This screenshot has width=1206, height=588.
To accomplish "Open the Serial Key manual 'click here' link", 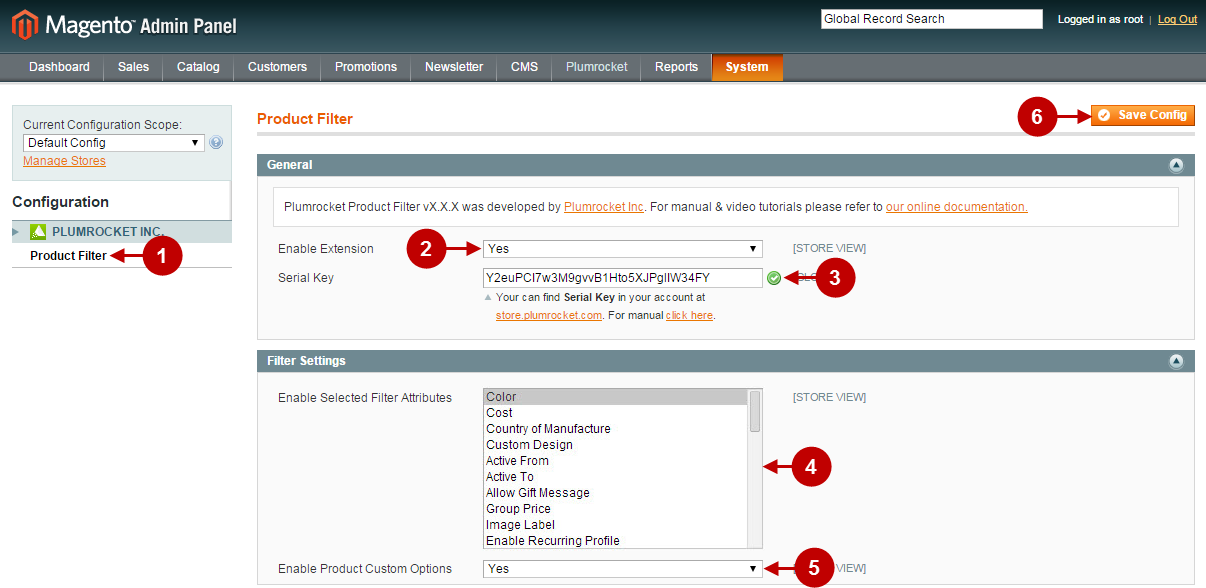I will [x=690, y=315].
